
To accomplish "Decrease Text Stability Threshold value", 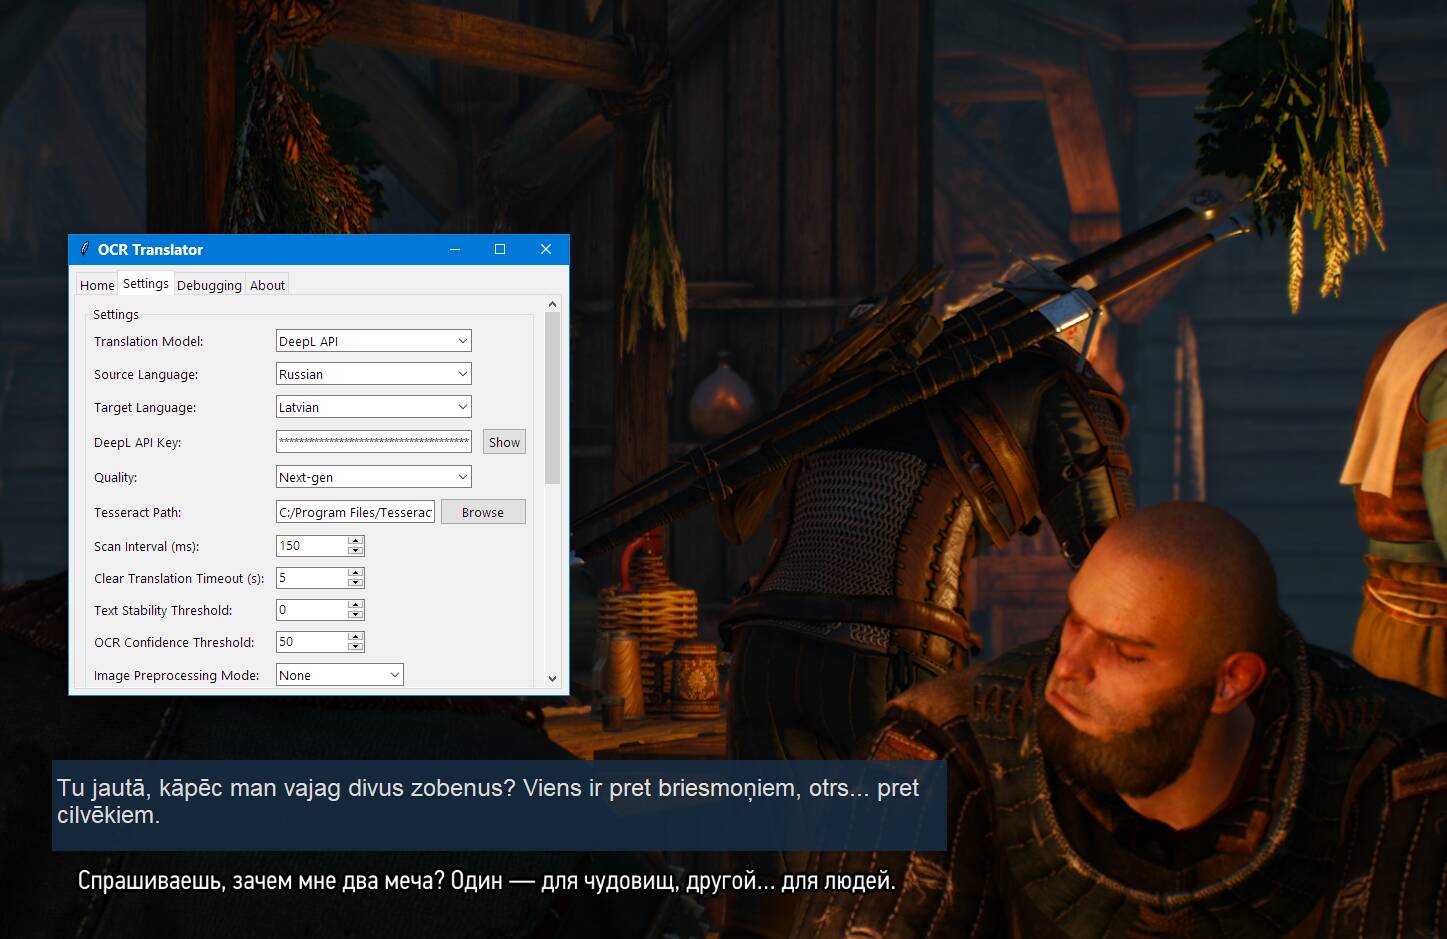I will 355,615.
